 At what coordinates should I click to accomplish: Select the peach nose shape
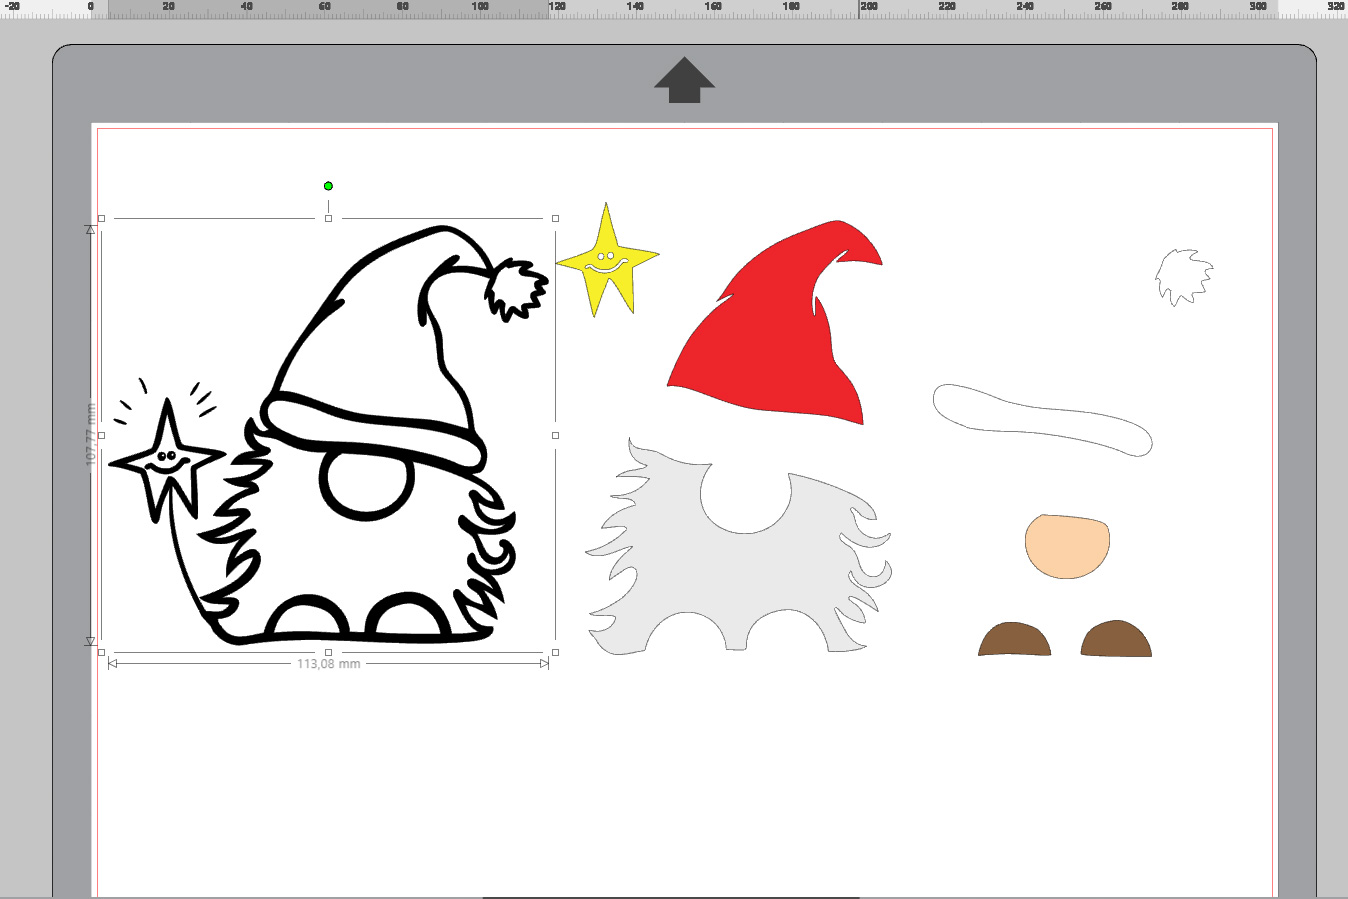tap(1067, 546)
